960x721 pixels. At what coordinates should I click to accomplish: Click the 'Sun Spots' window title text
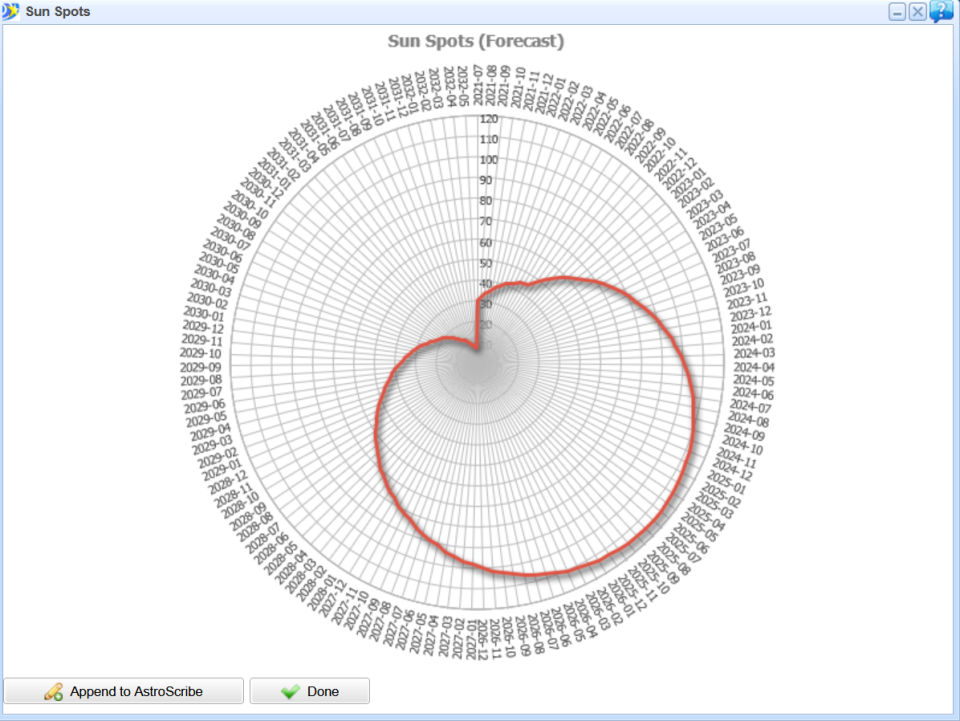(x=58, y=12)
